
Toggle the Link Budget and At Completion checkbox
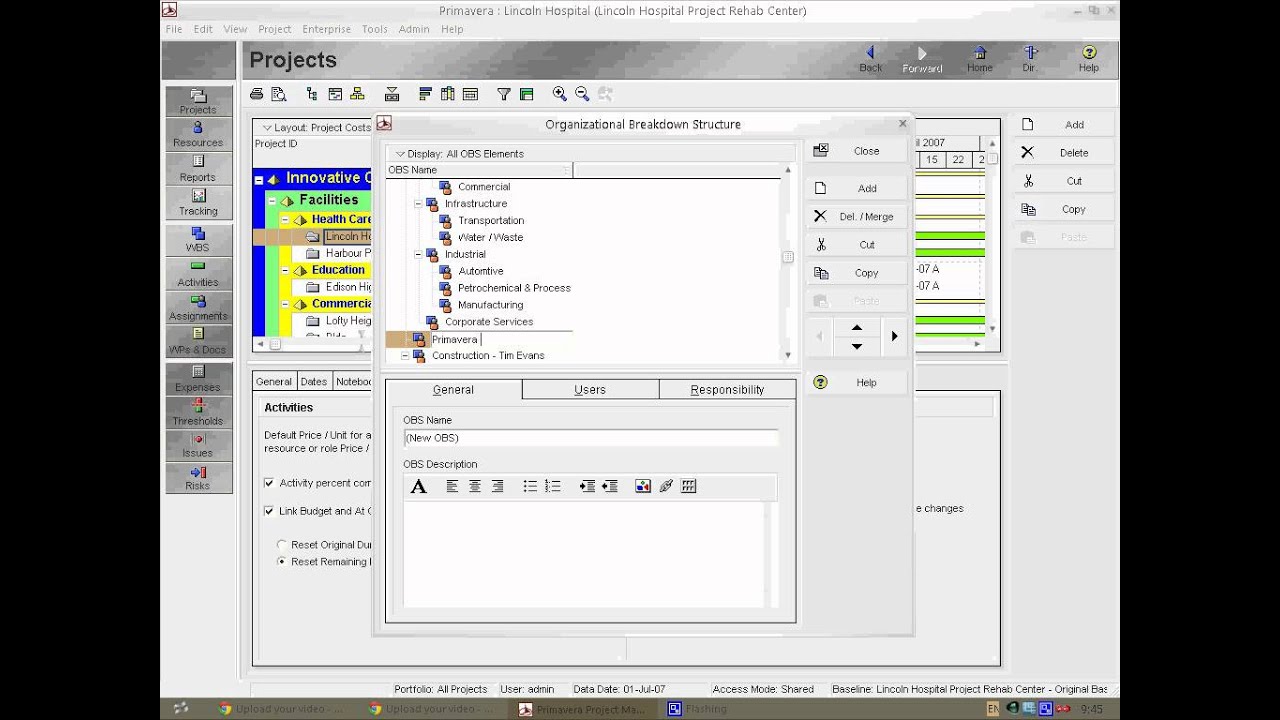coord(268,511)
